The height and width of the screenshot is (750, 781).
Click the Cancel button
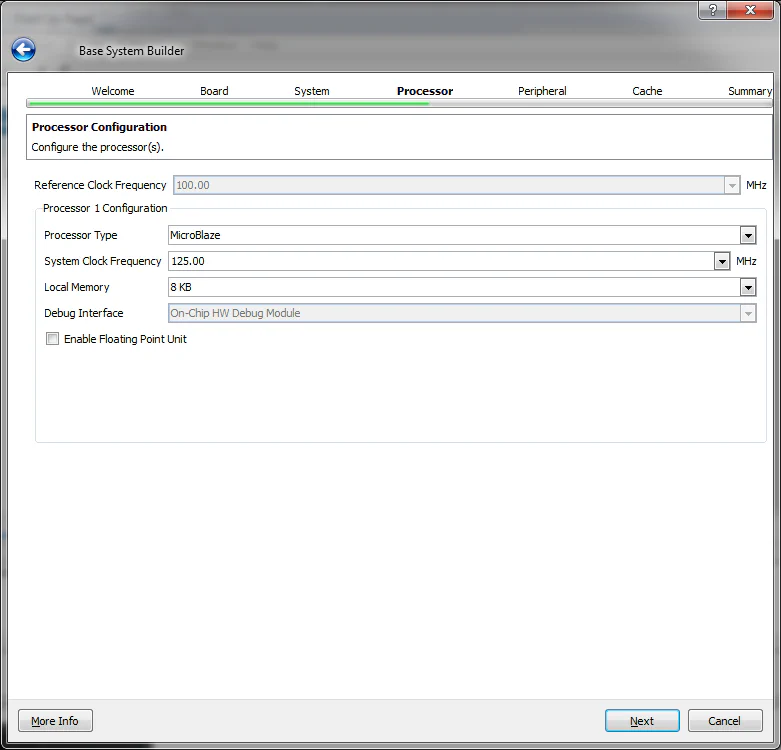coord(724,721)
